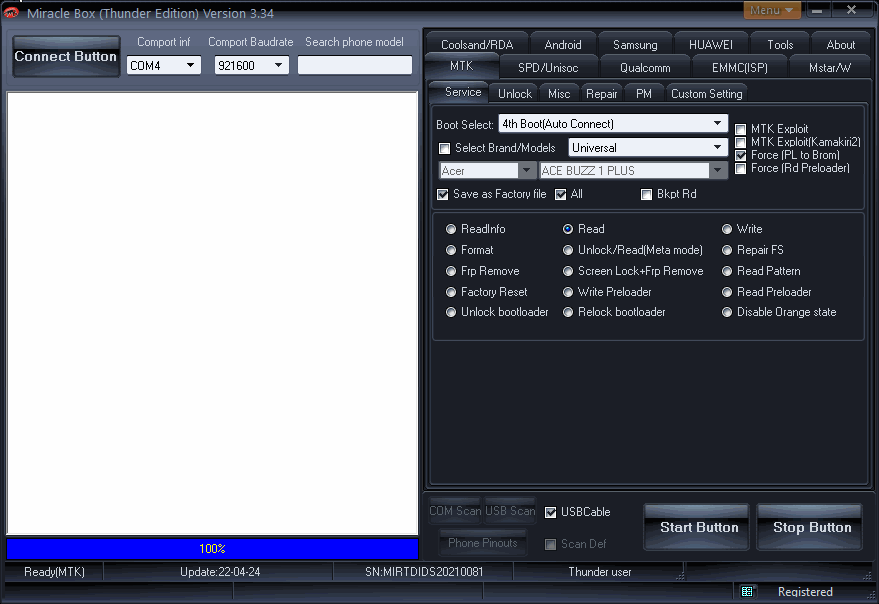Click the COM Scan button

click(455, 511)
